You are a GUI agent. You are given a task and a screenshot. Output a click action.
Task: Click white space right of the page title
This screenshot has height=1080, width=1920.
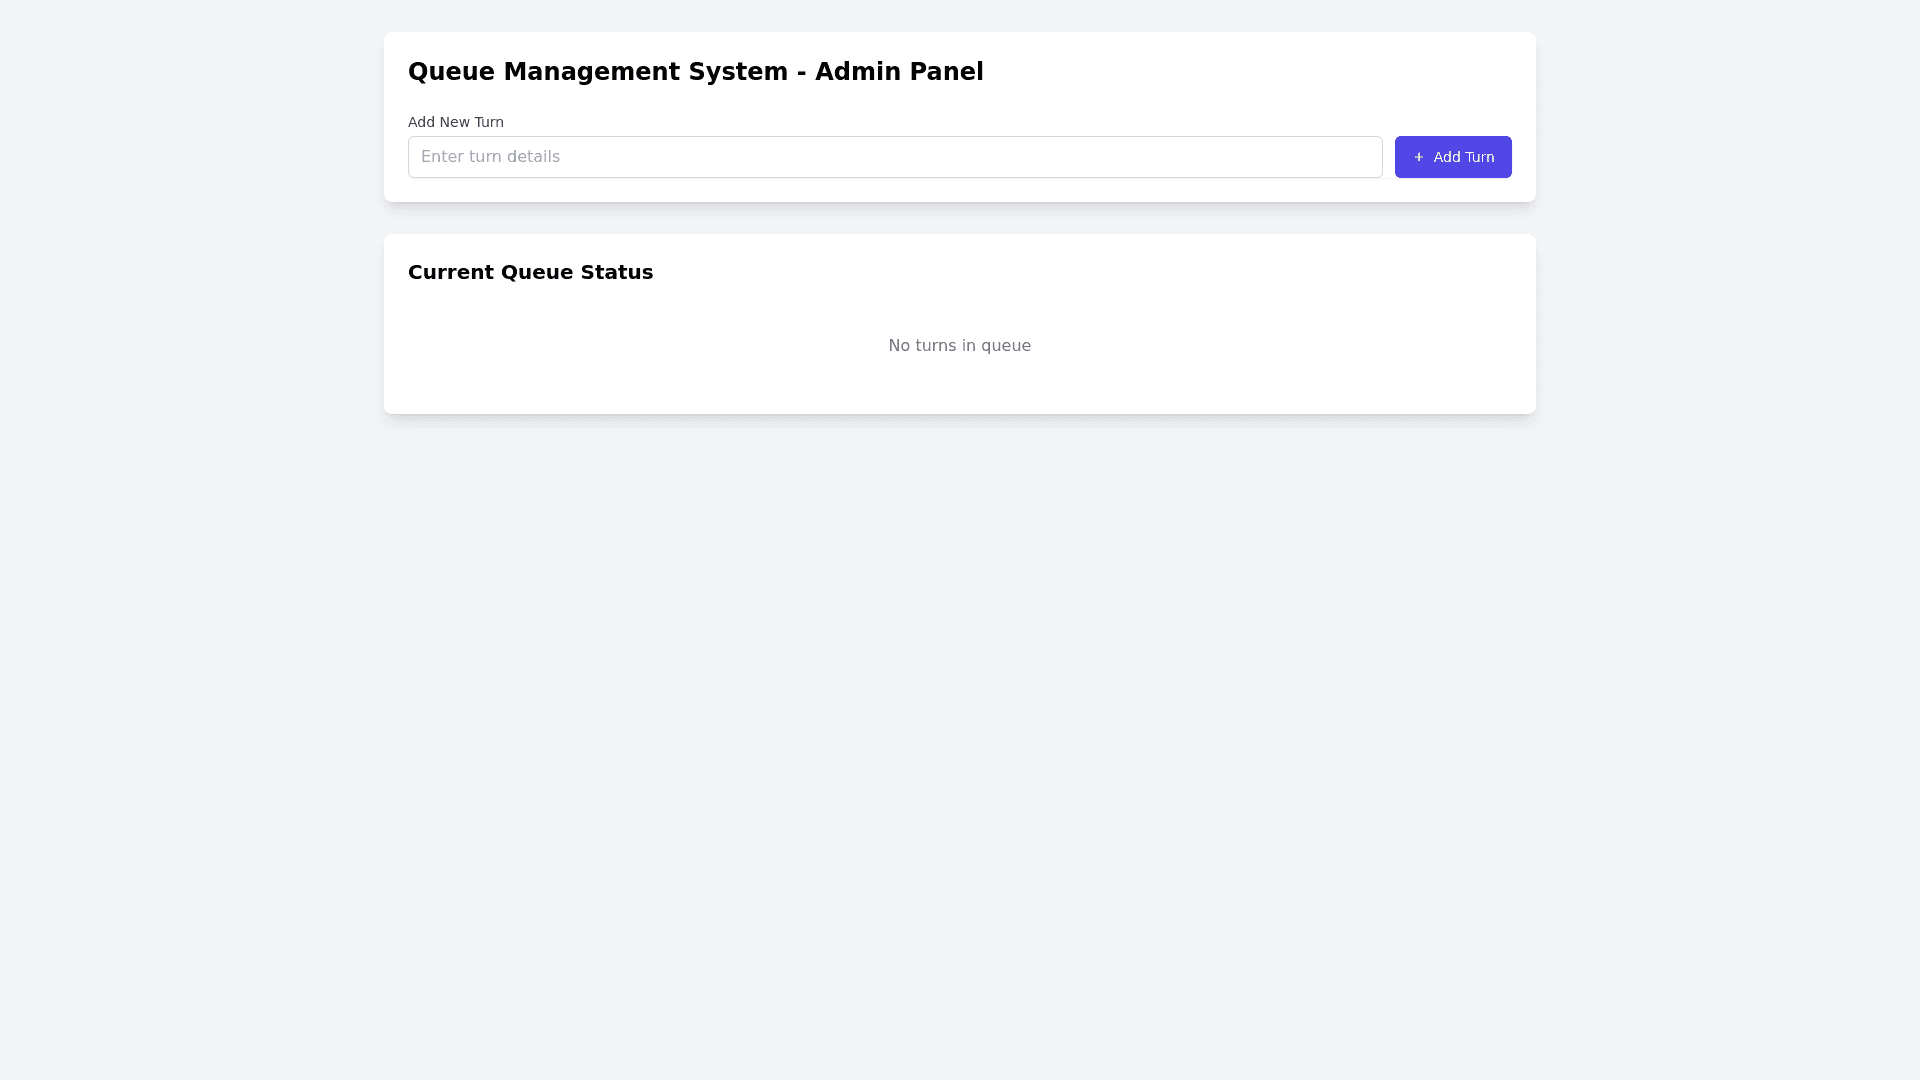[1250, 72]
